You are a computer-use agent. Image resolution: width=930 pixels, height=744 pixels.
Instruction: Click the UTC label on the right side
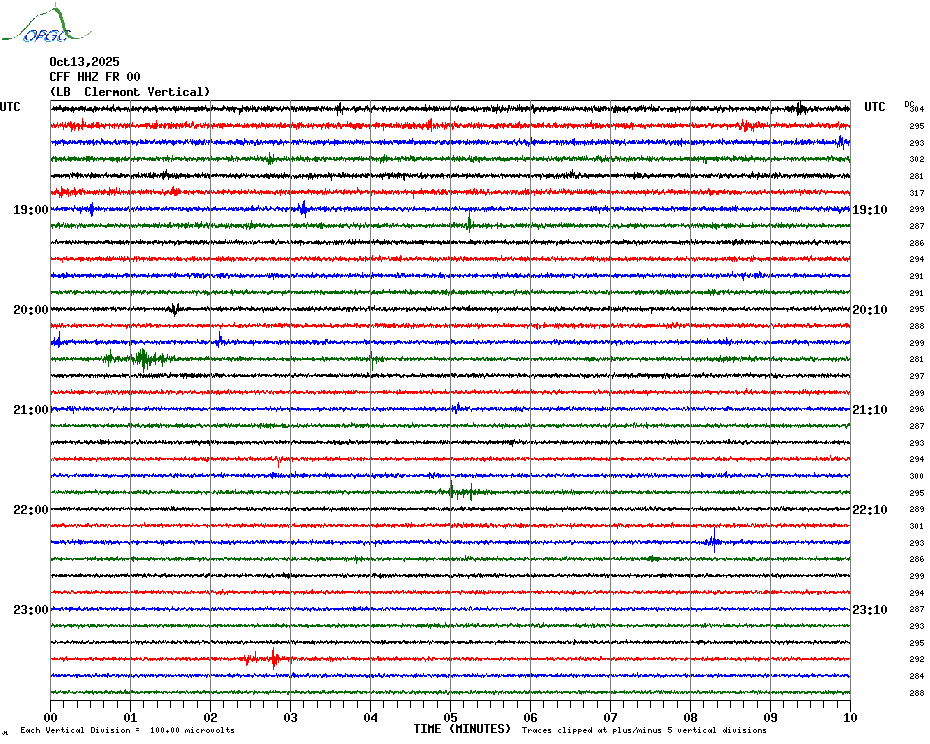coord(874,107)
